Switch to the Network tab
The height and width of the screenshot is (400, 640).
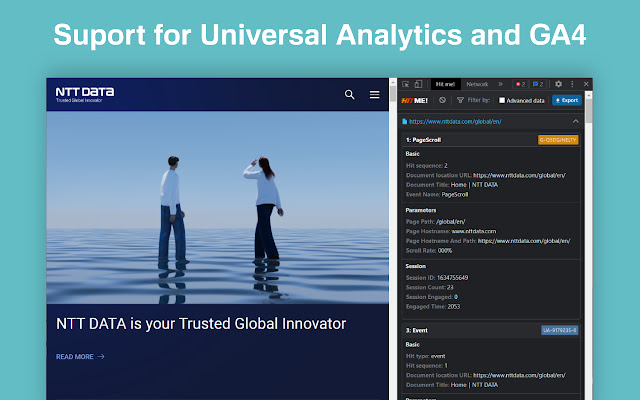coord(477,85)
